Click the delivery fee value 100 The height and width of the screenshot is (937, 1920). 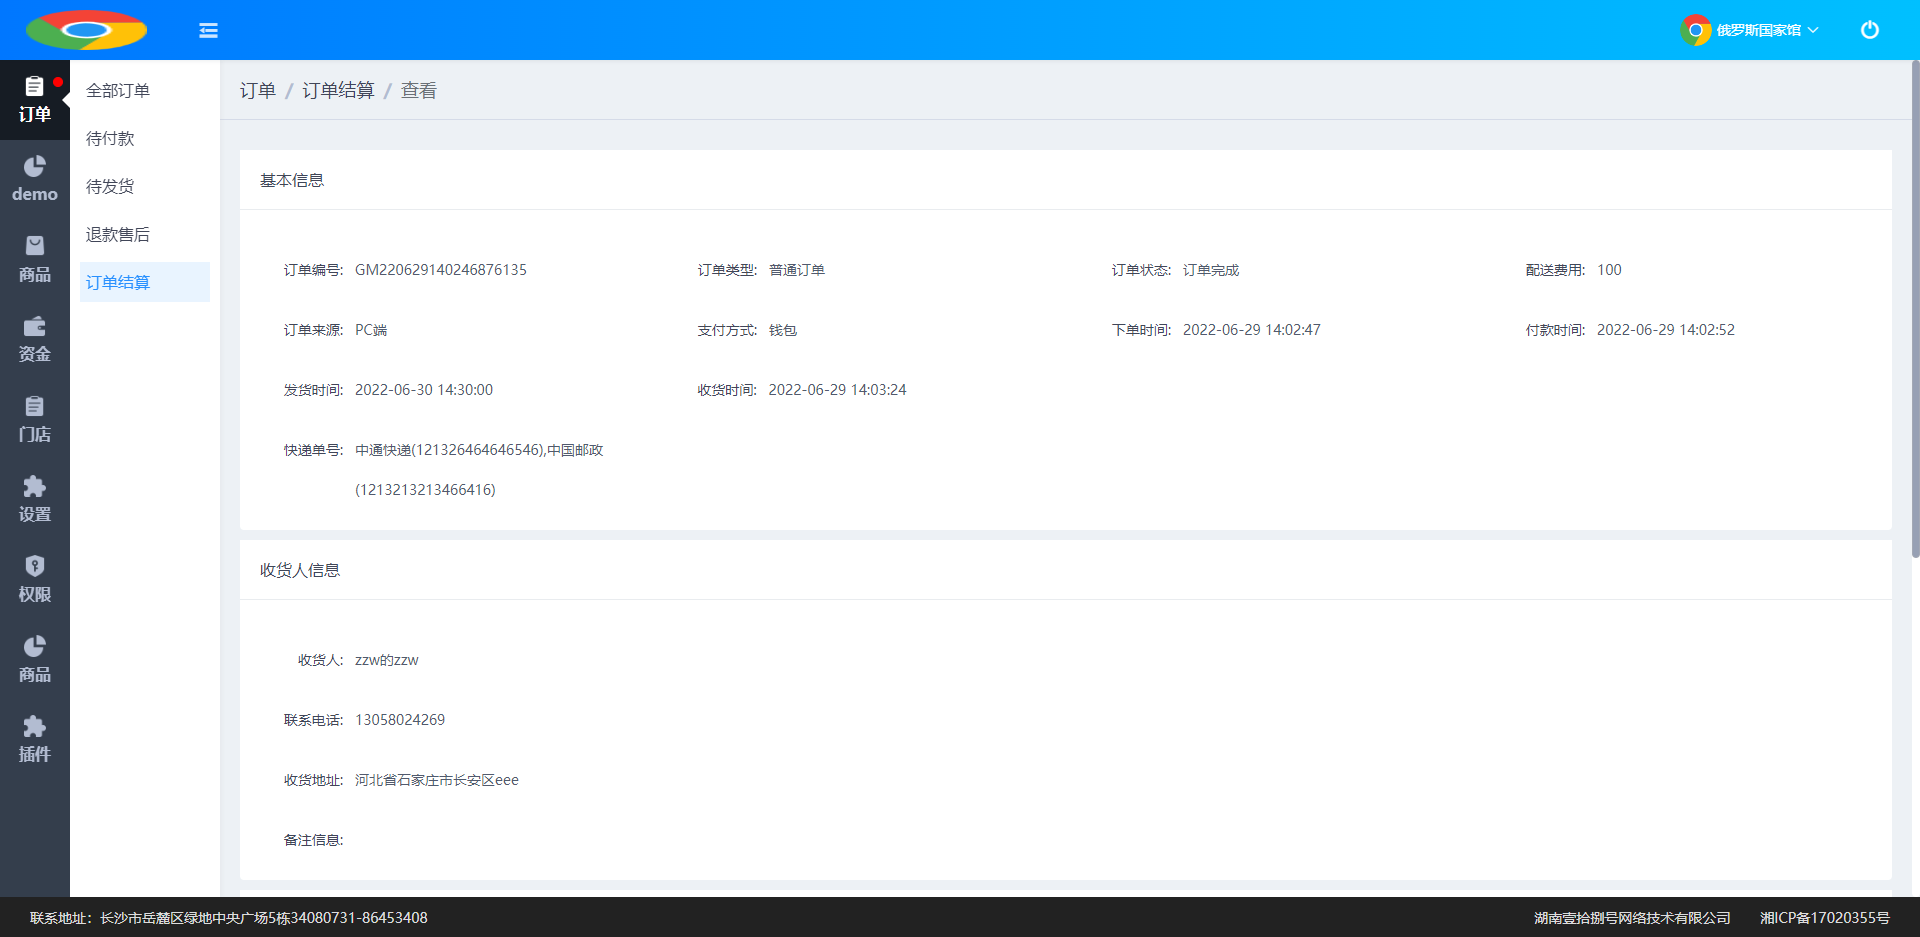tap(1609, 270)
